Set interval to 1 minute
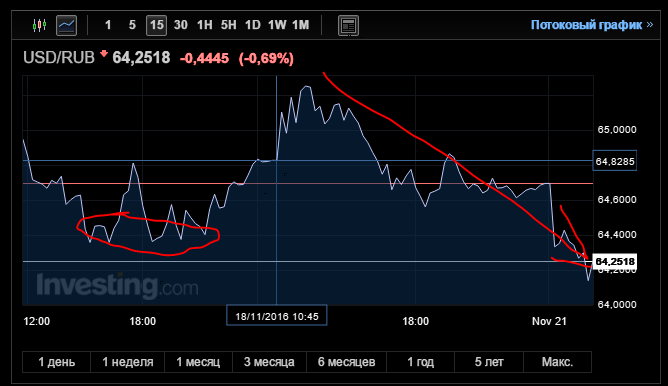The image size is (668, 386). click(x=108, y=25)
